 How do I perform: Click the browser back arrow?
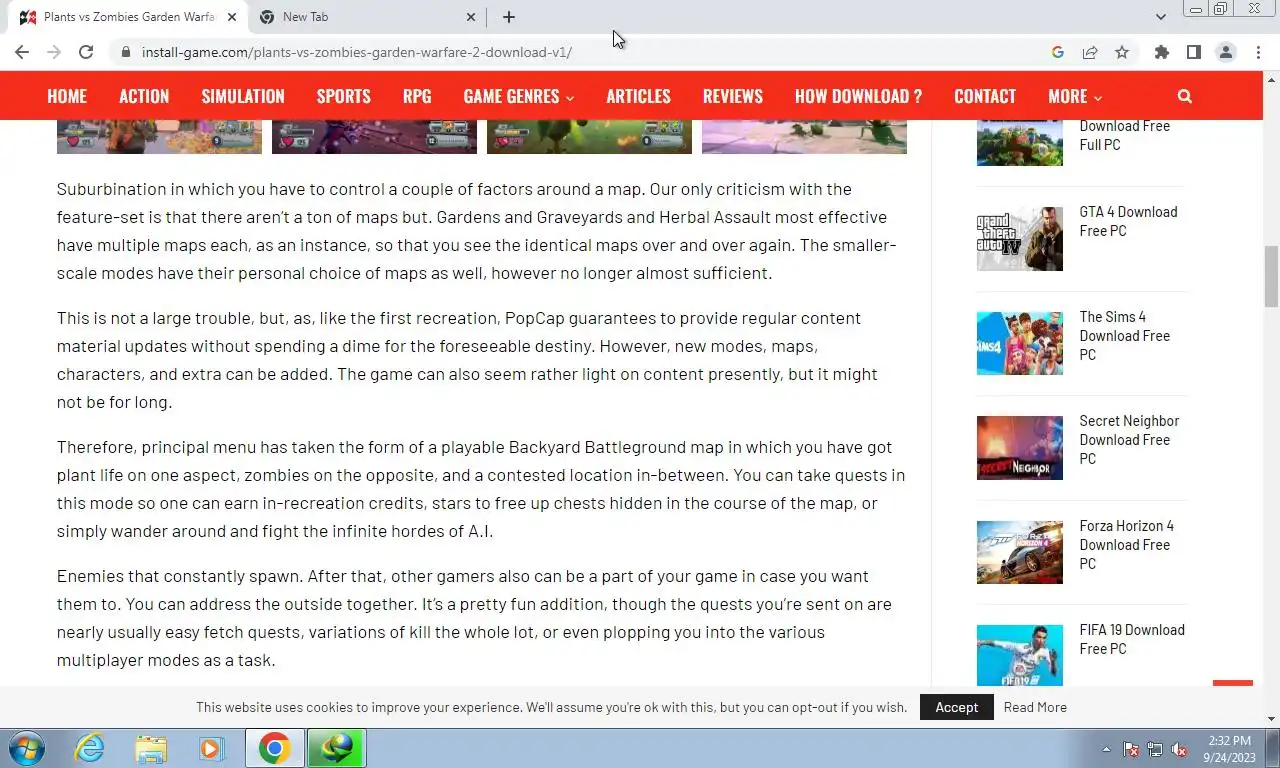pos(22,52)
